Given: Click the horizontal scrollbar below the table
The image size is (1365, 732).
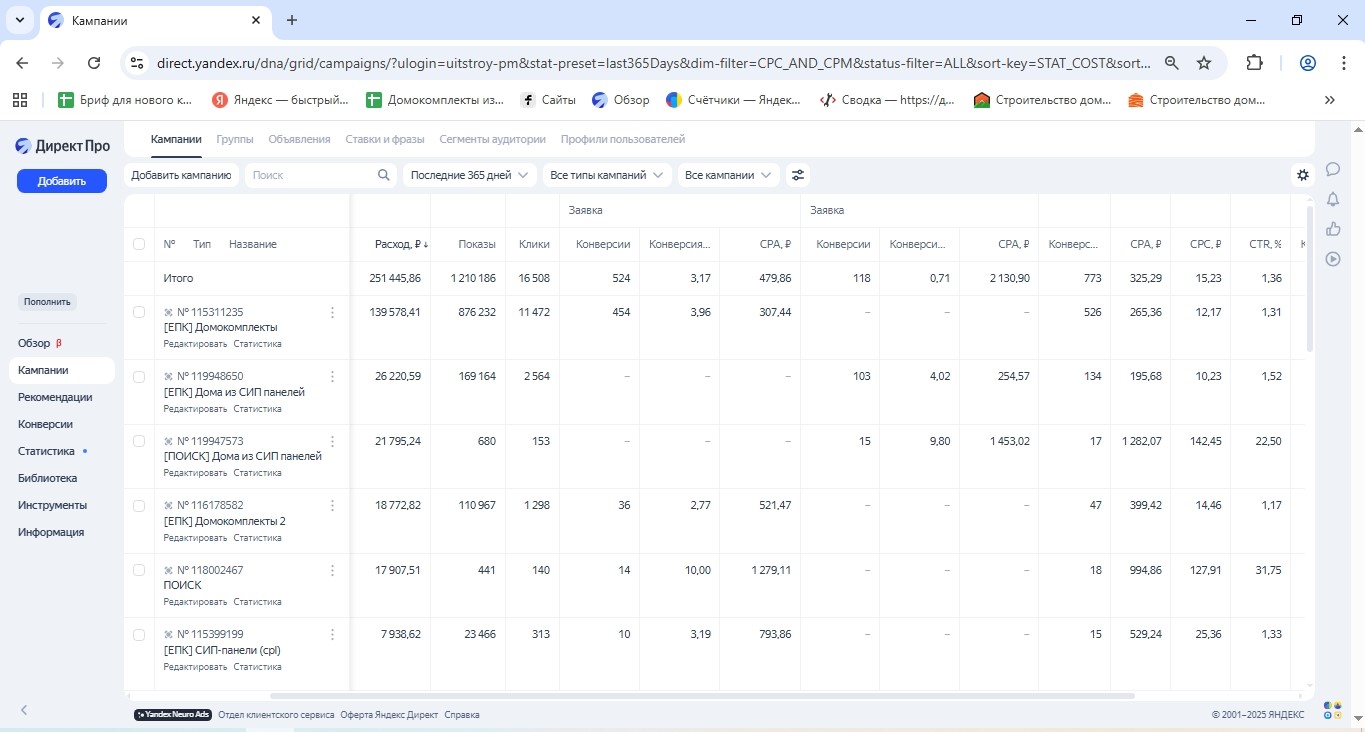Looking at the screenshot, I should [x=700, y=696].
